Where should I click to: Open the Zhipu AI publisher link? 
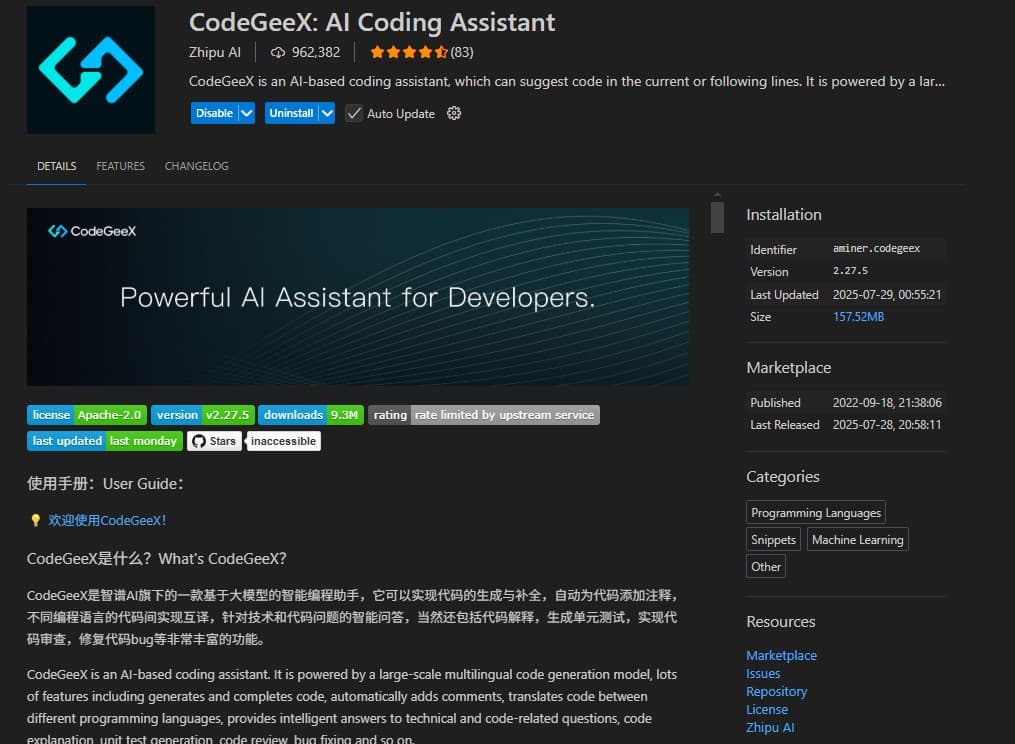tap(215, 52)
